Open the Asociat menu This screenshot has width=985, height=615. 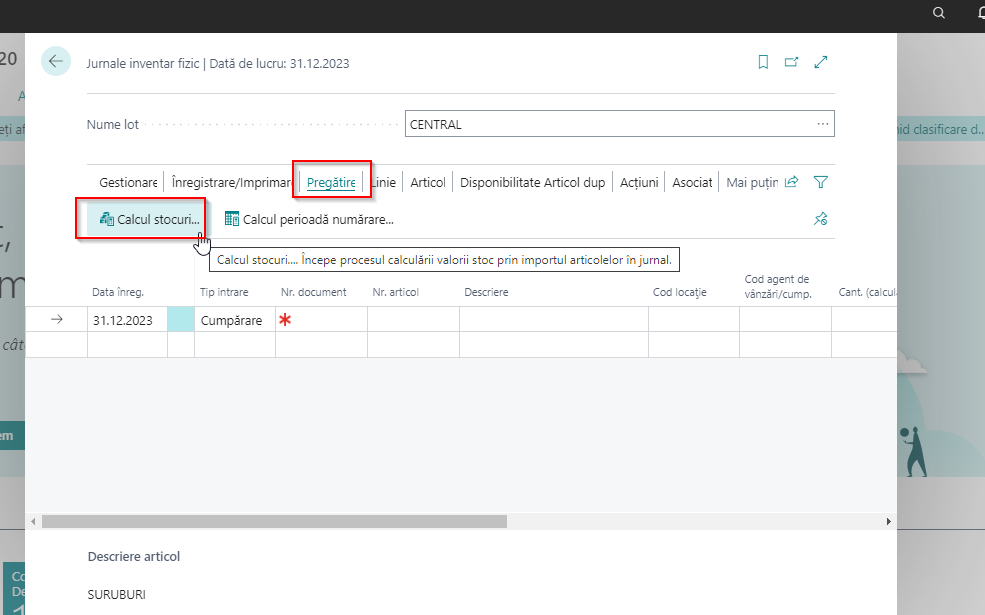[x=692, y=182]
